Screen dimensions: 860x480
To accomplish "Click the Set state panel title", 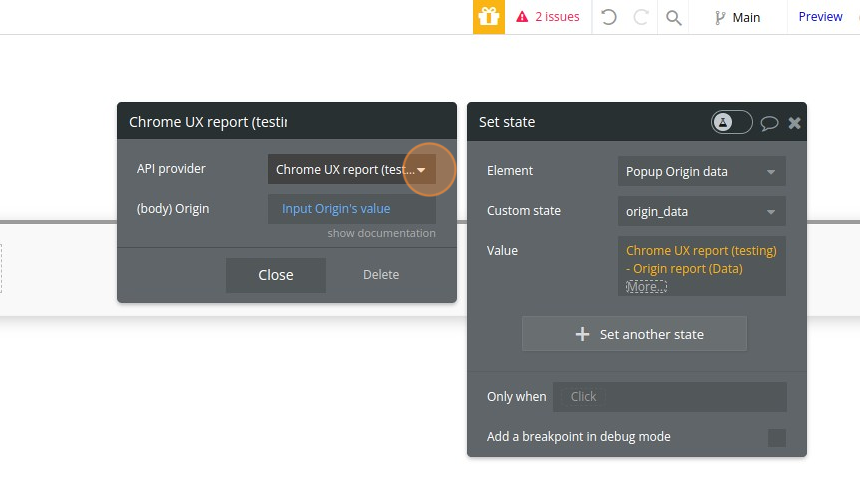I will (x=507, y=122).
